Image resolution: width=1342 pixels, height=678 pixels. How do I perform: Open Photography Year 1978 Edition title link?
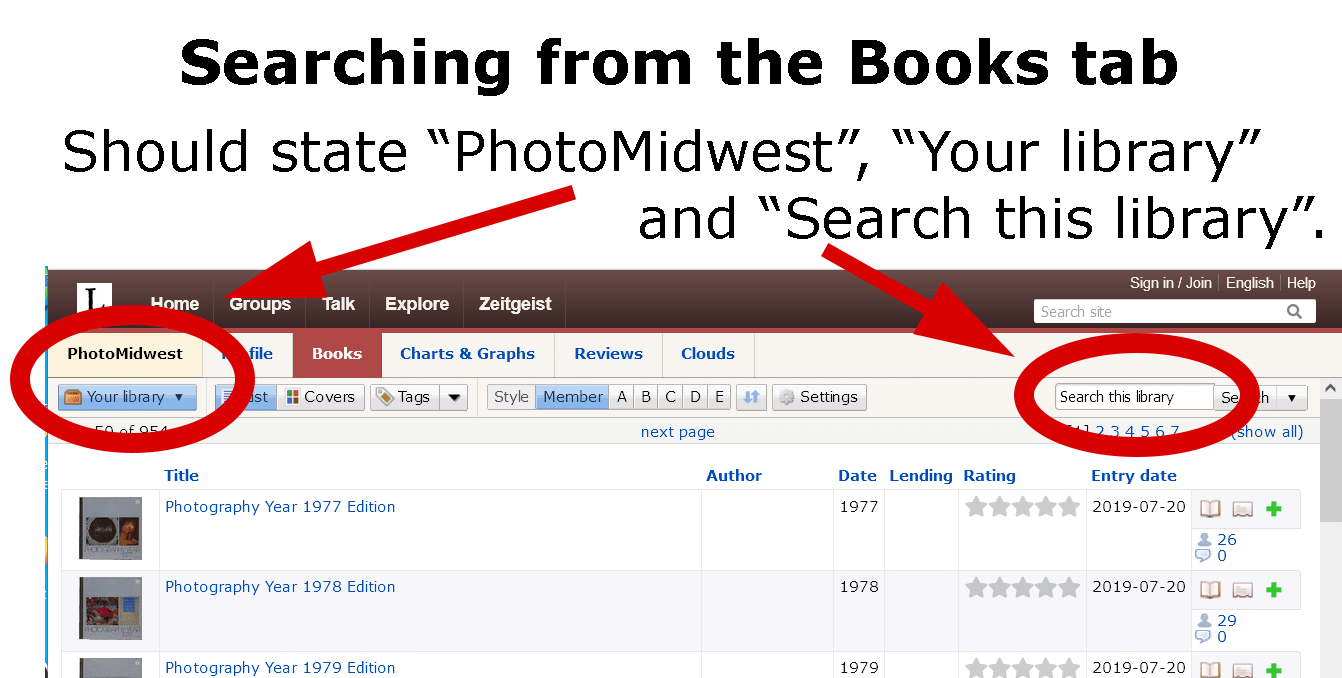(x=280, y=587)
